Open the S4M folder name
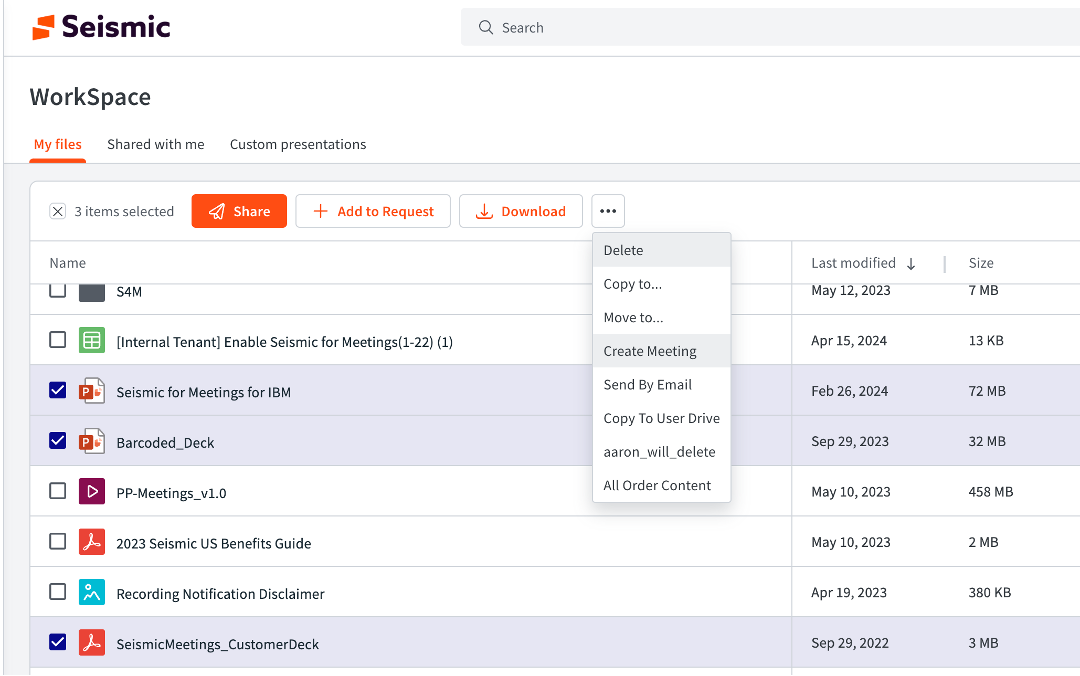The height and width of the screenshot is (676, 1080). pos(129,292)
